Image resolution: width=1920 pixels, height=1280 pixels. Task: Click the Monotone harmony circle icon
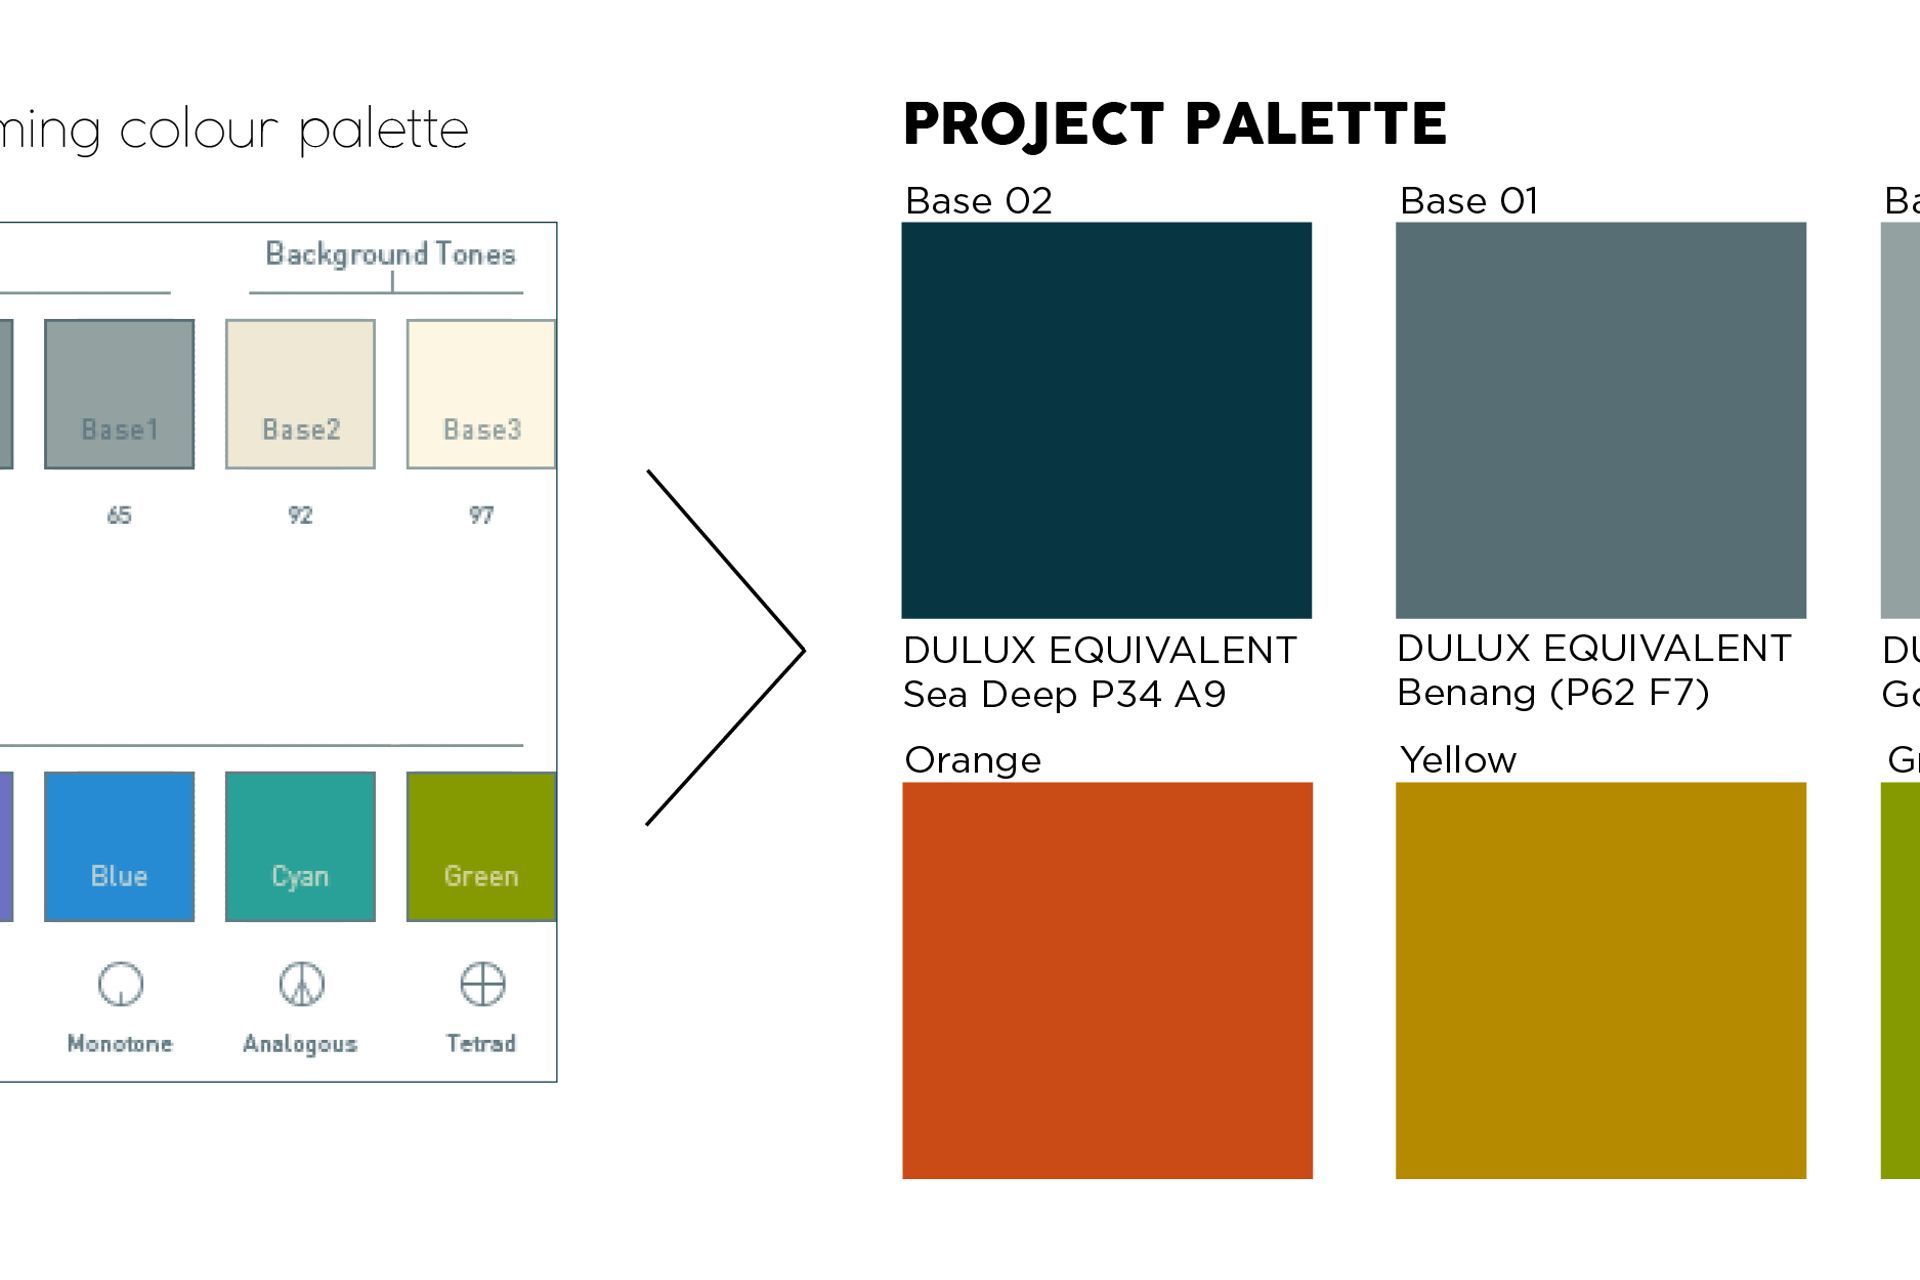pyautogui.click(x=120, y=985)
